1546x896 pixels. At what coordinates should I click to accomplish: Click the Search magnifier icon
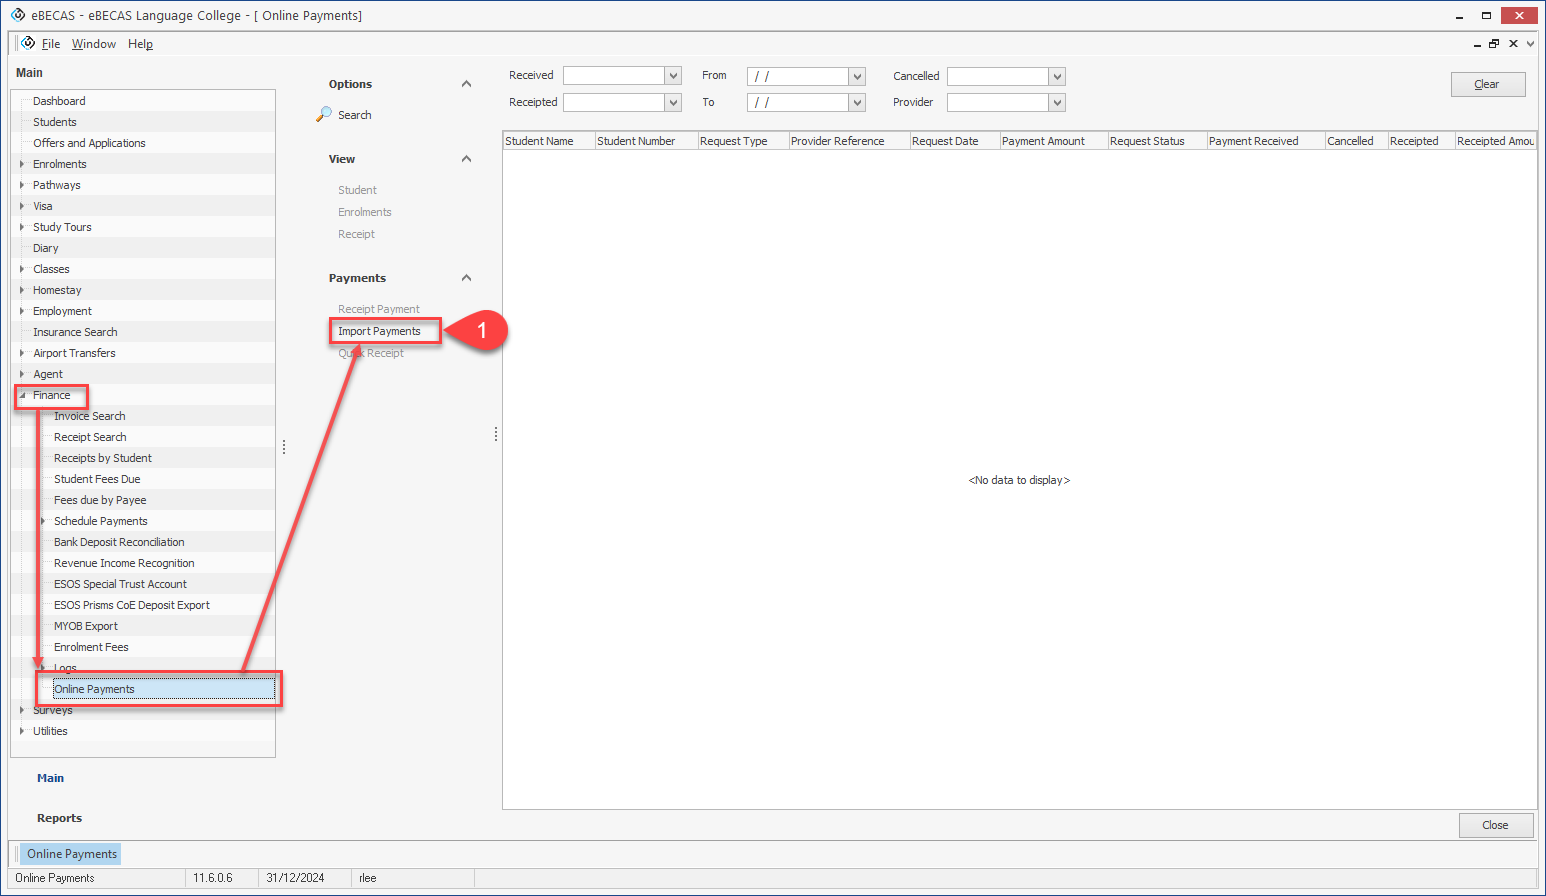(324, 115)
